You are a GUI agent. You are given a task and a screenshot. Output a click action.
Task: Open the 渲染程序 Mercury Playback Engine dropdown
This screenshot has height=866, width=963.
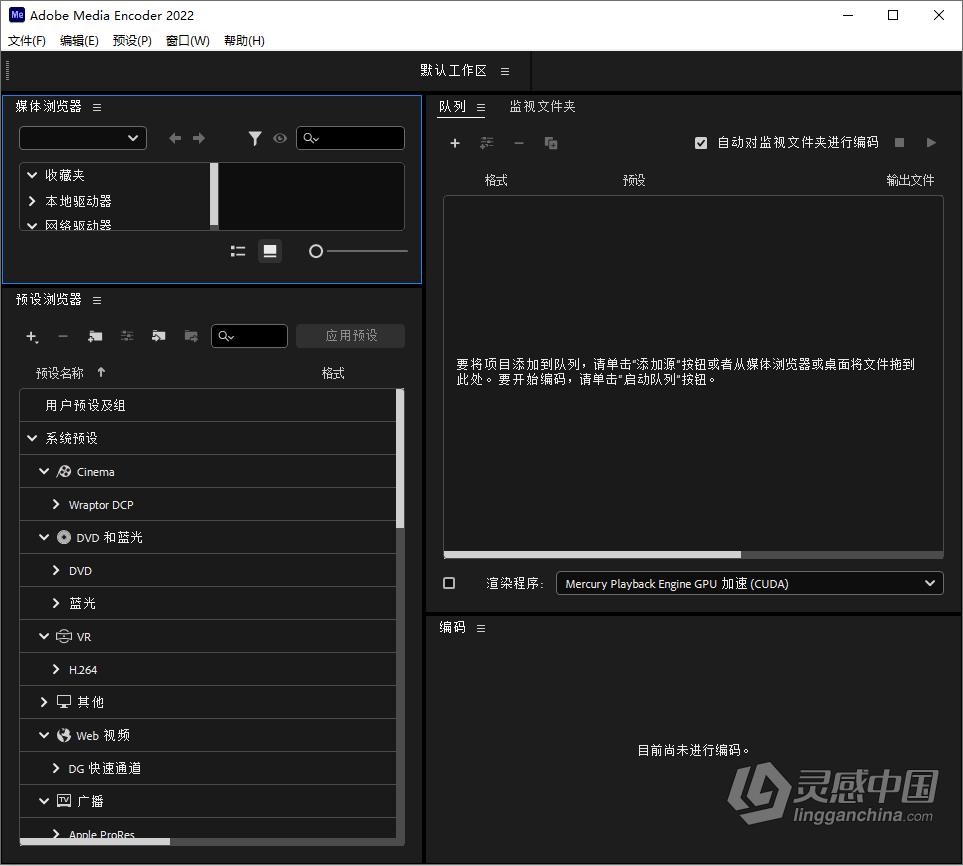pos(749,583)
